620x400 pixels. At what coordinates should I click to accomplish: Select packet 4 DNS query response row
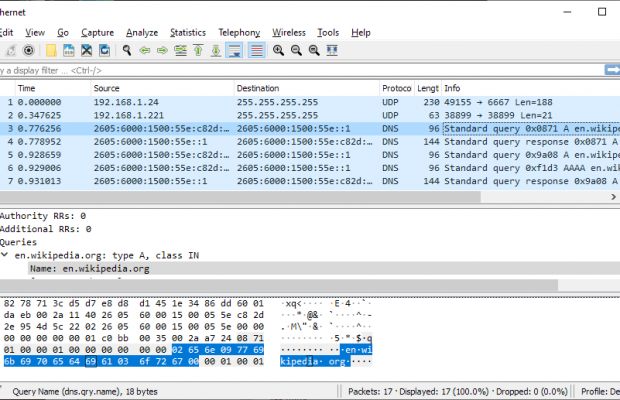pyautogui.click(x=300, y=142)
